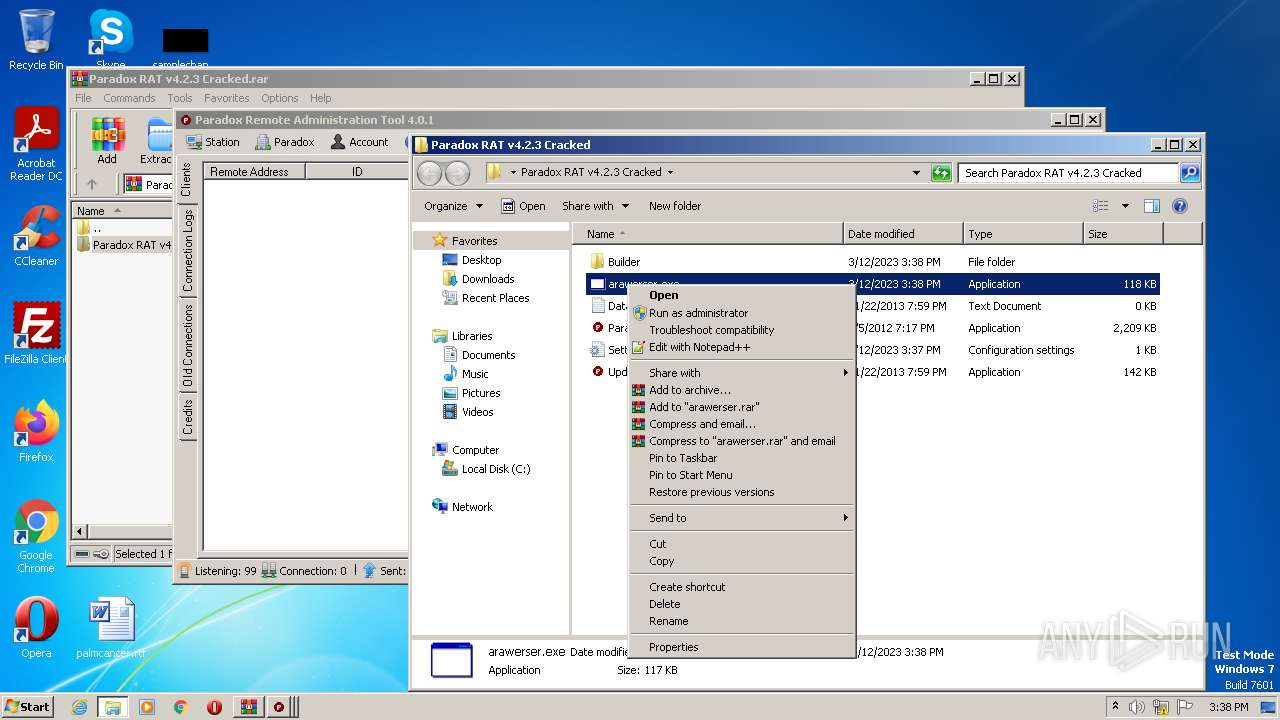Choose Run as administrator
This screenshot has height=720, width=1280.
click(741, 313)
